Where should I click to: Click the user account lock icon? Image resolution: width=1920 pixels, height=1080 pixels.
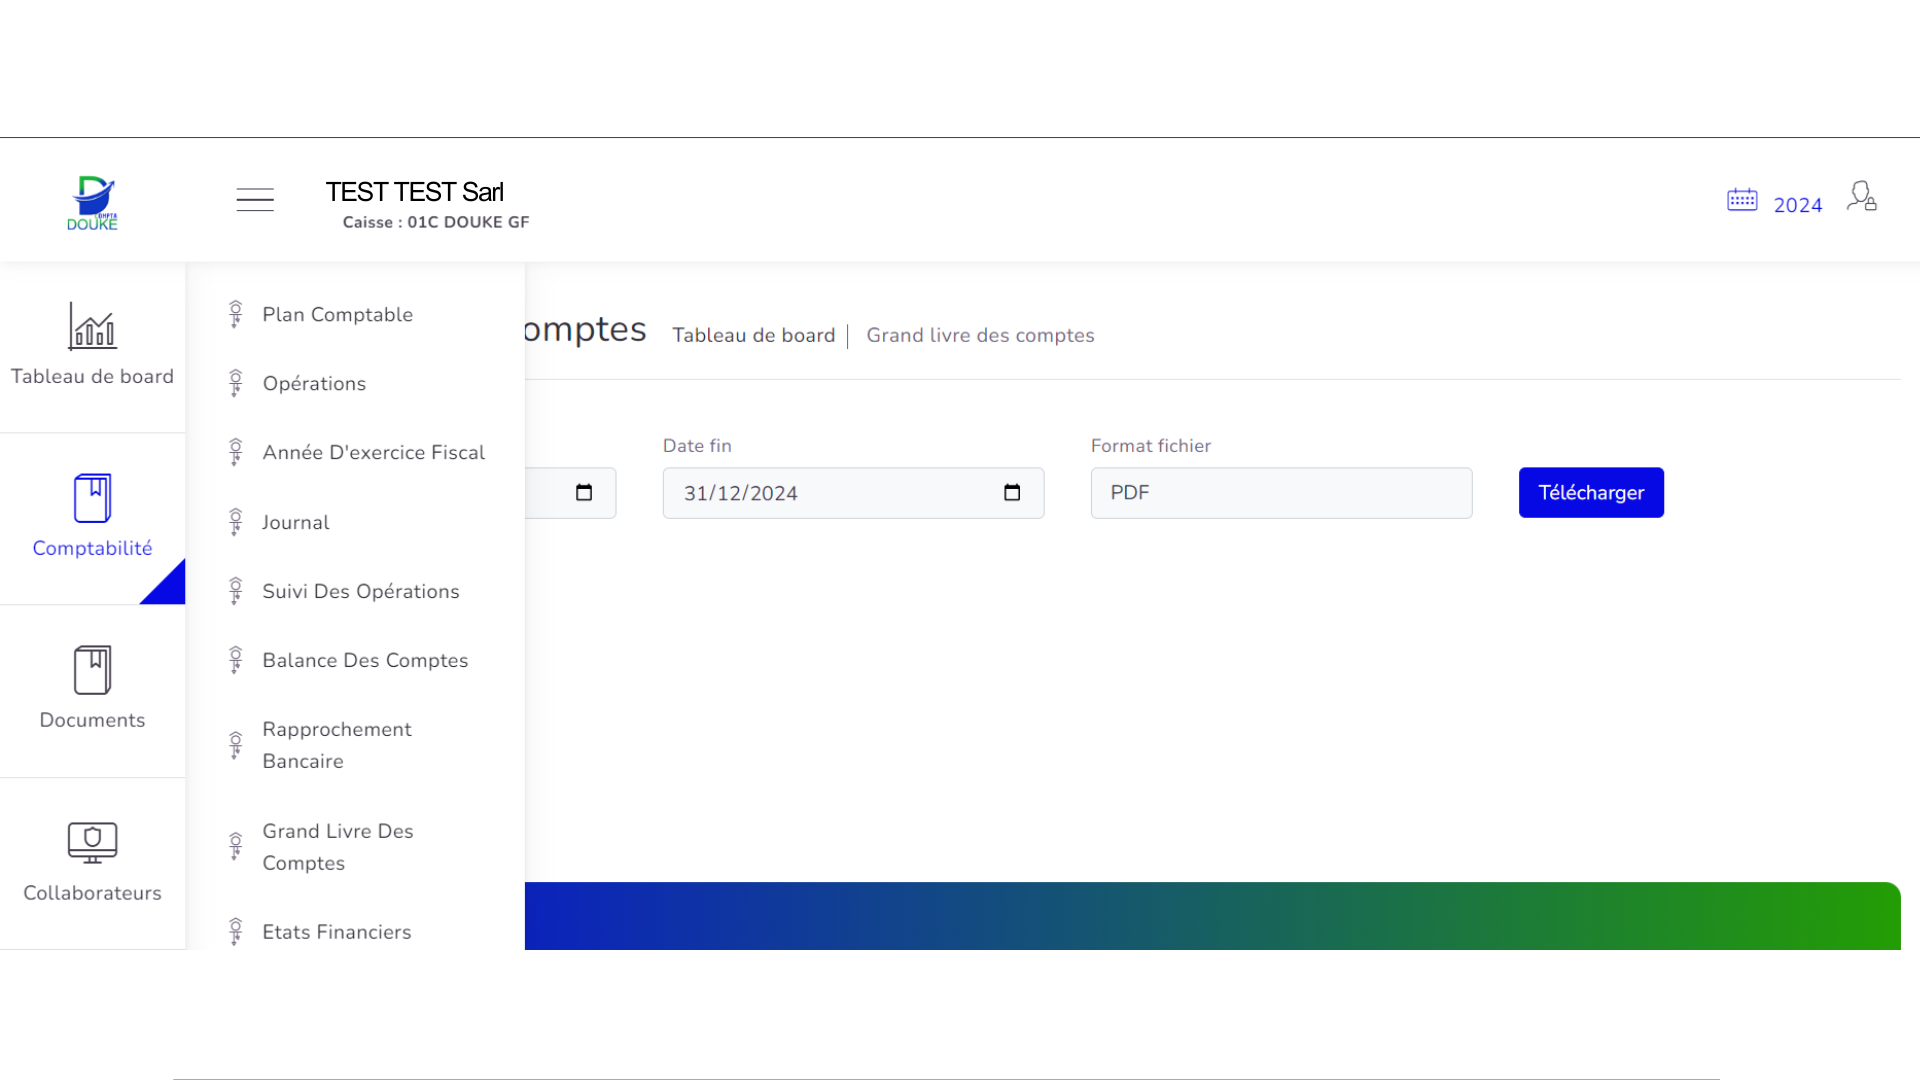1861,196
